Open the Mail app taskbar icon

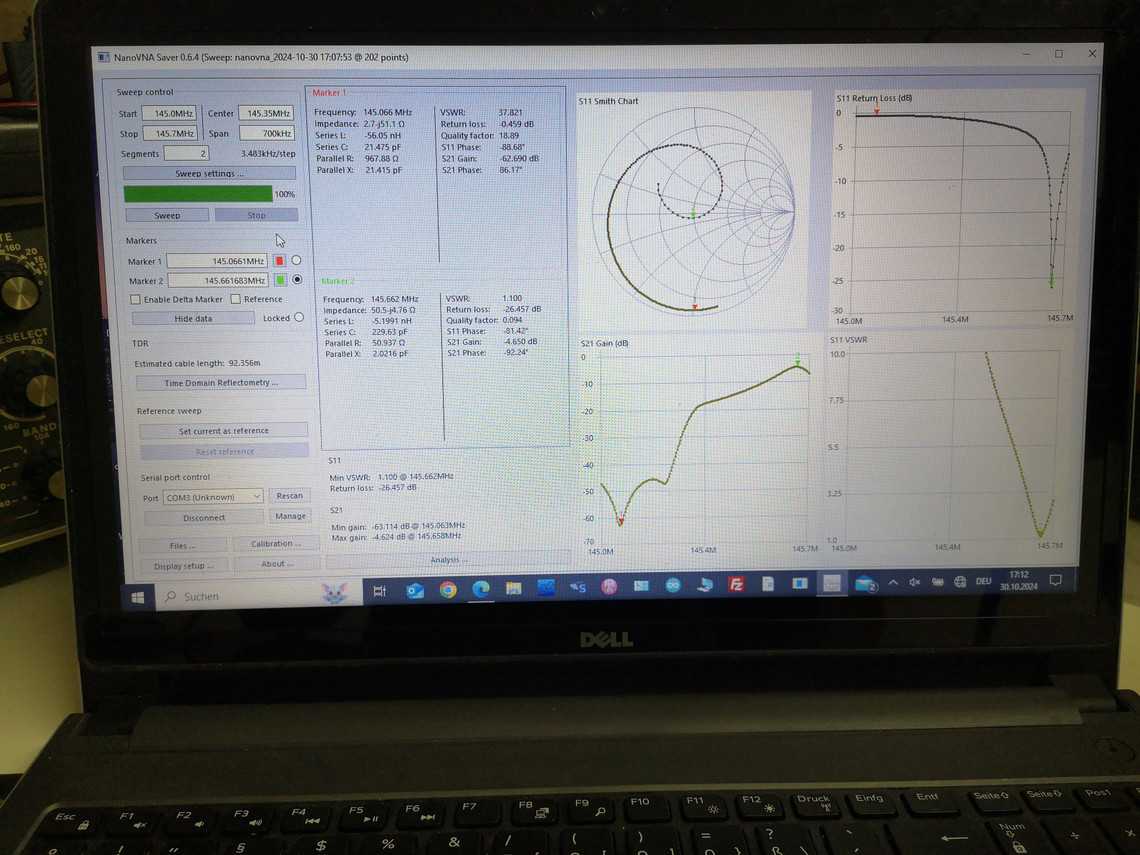865,583
